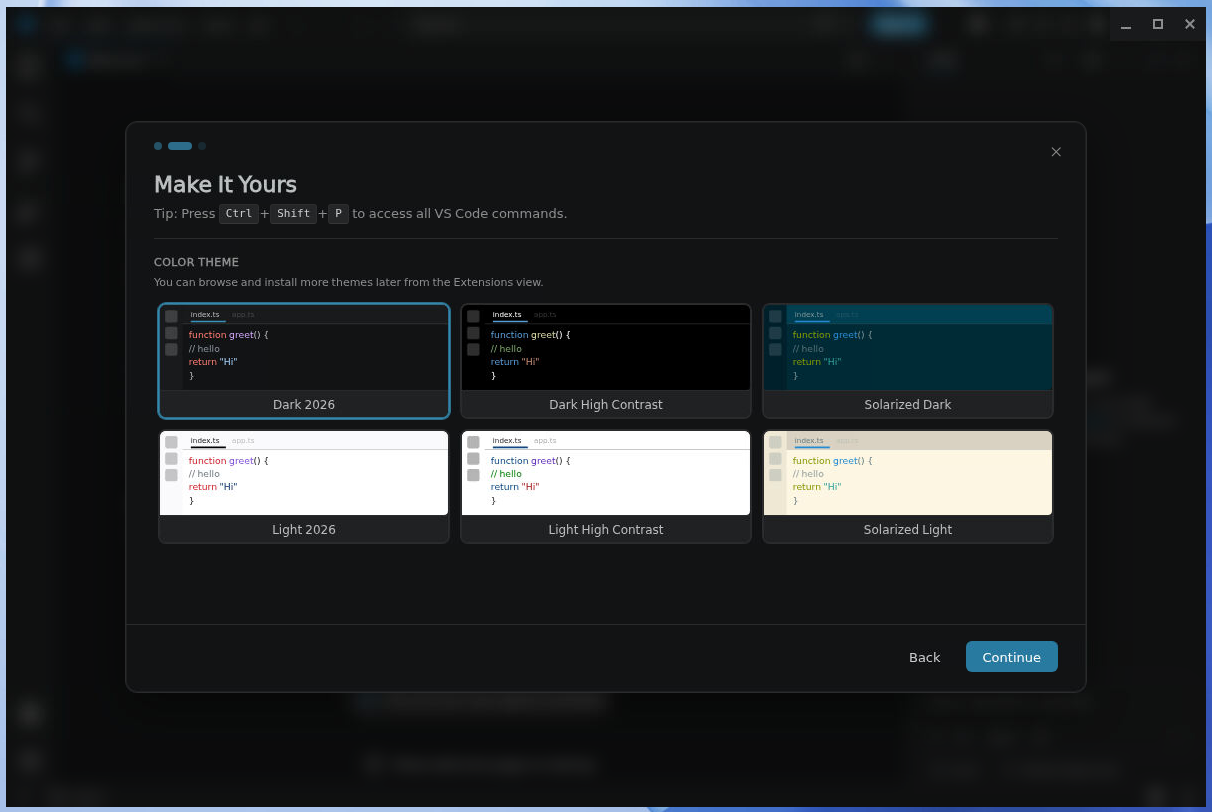
Task: Close the VS Code window
Action: (x=1190, y=24)
